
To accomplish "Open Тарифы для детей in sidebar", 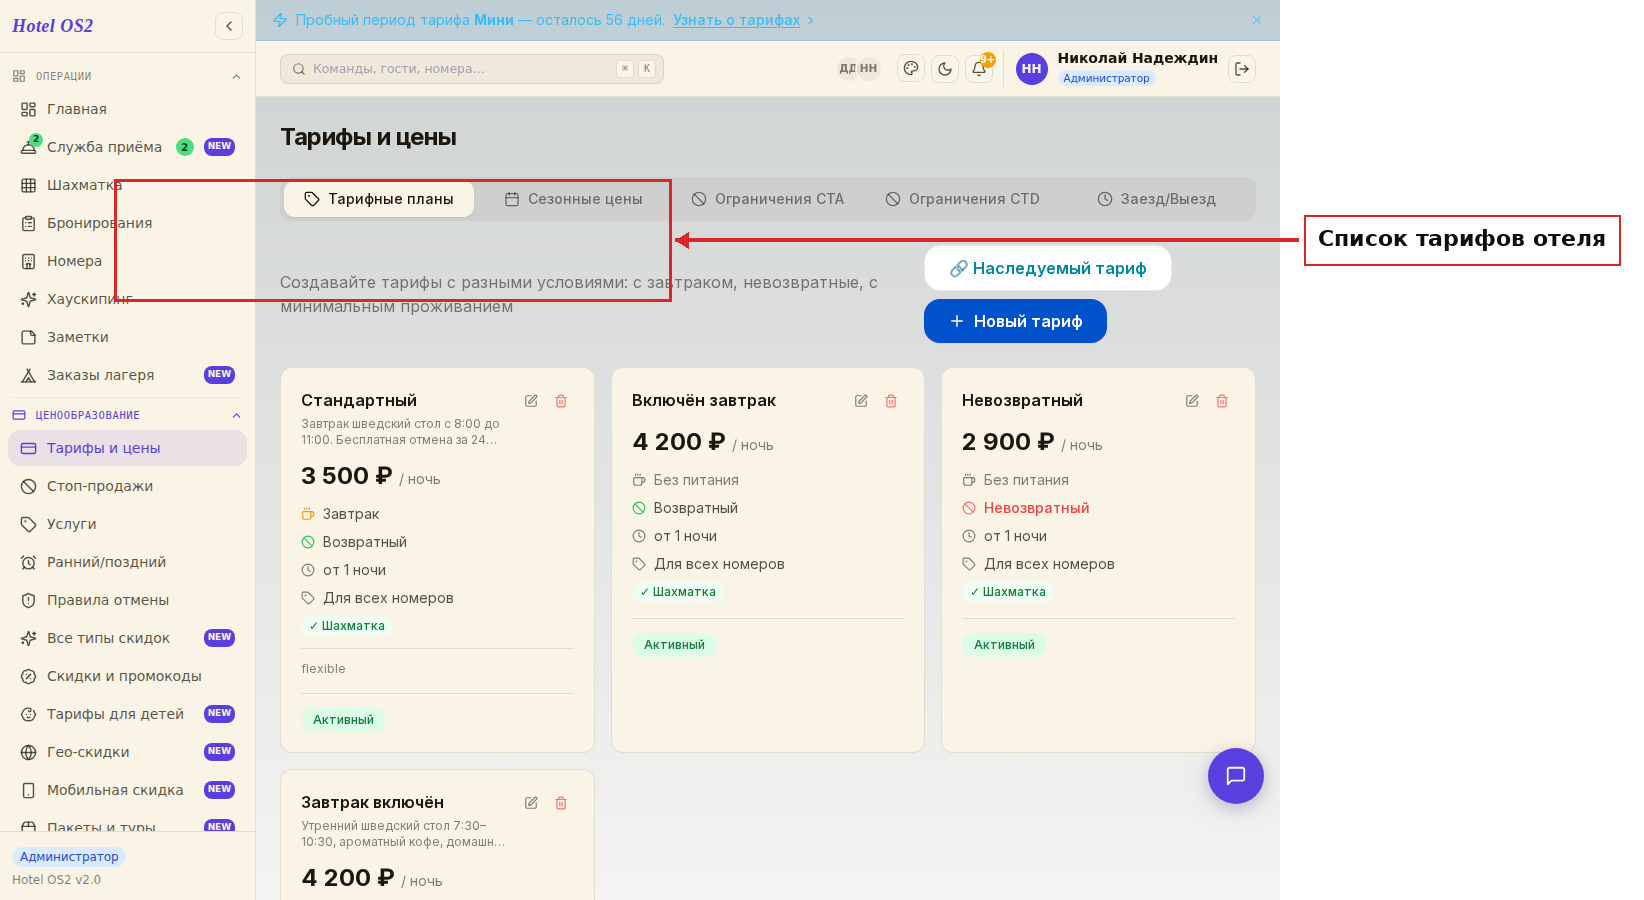I will pyautogui.click(x=127, y=714).
